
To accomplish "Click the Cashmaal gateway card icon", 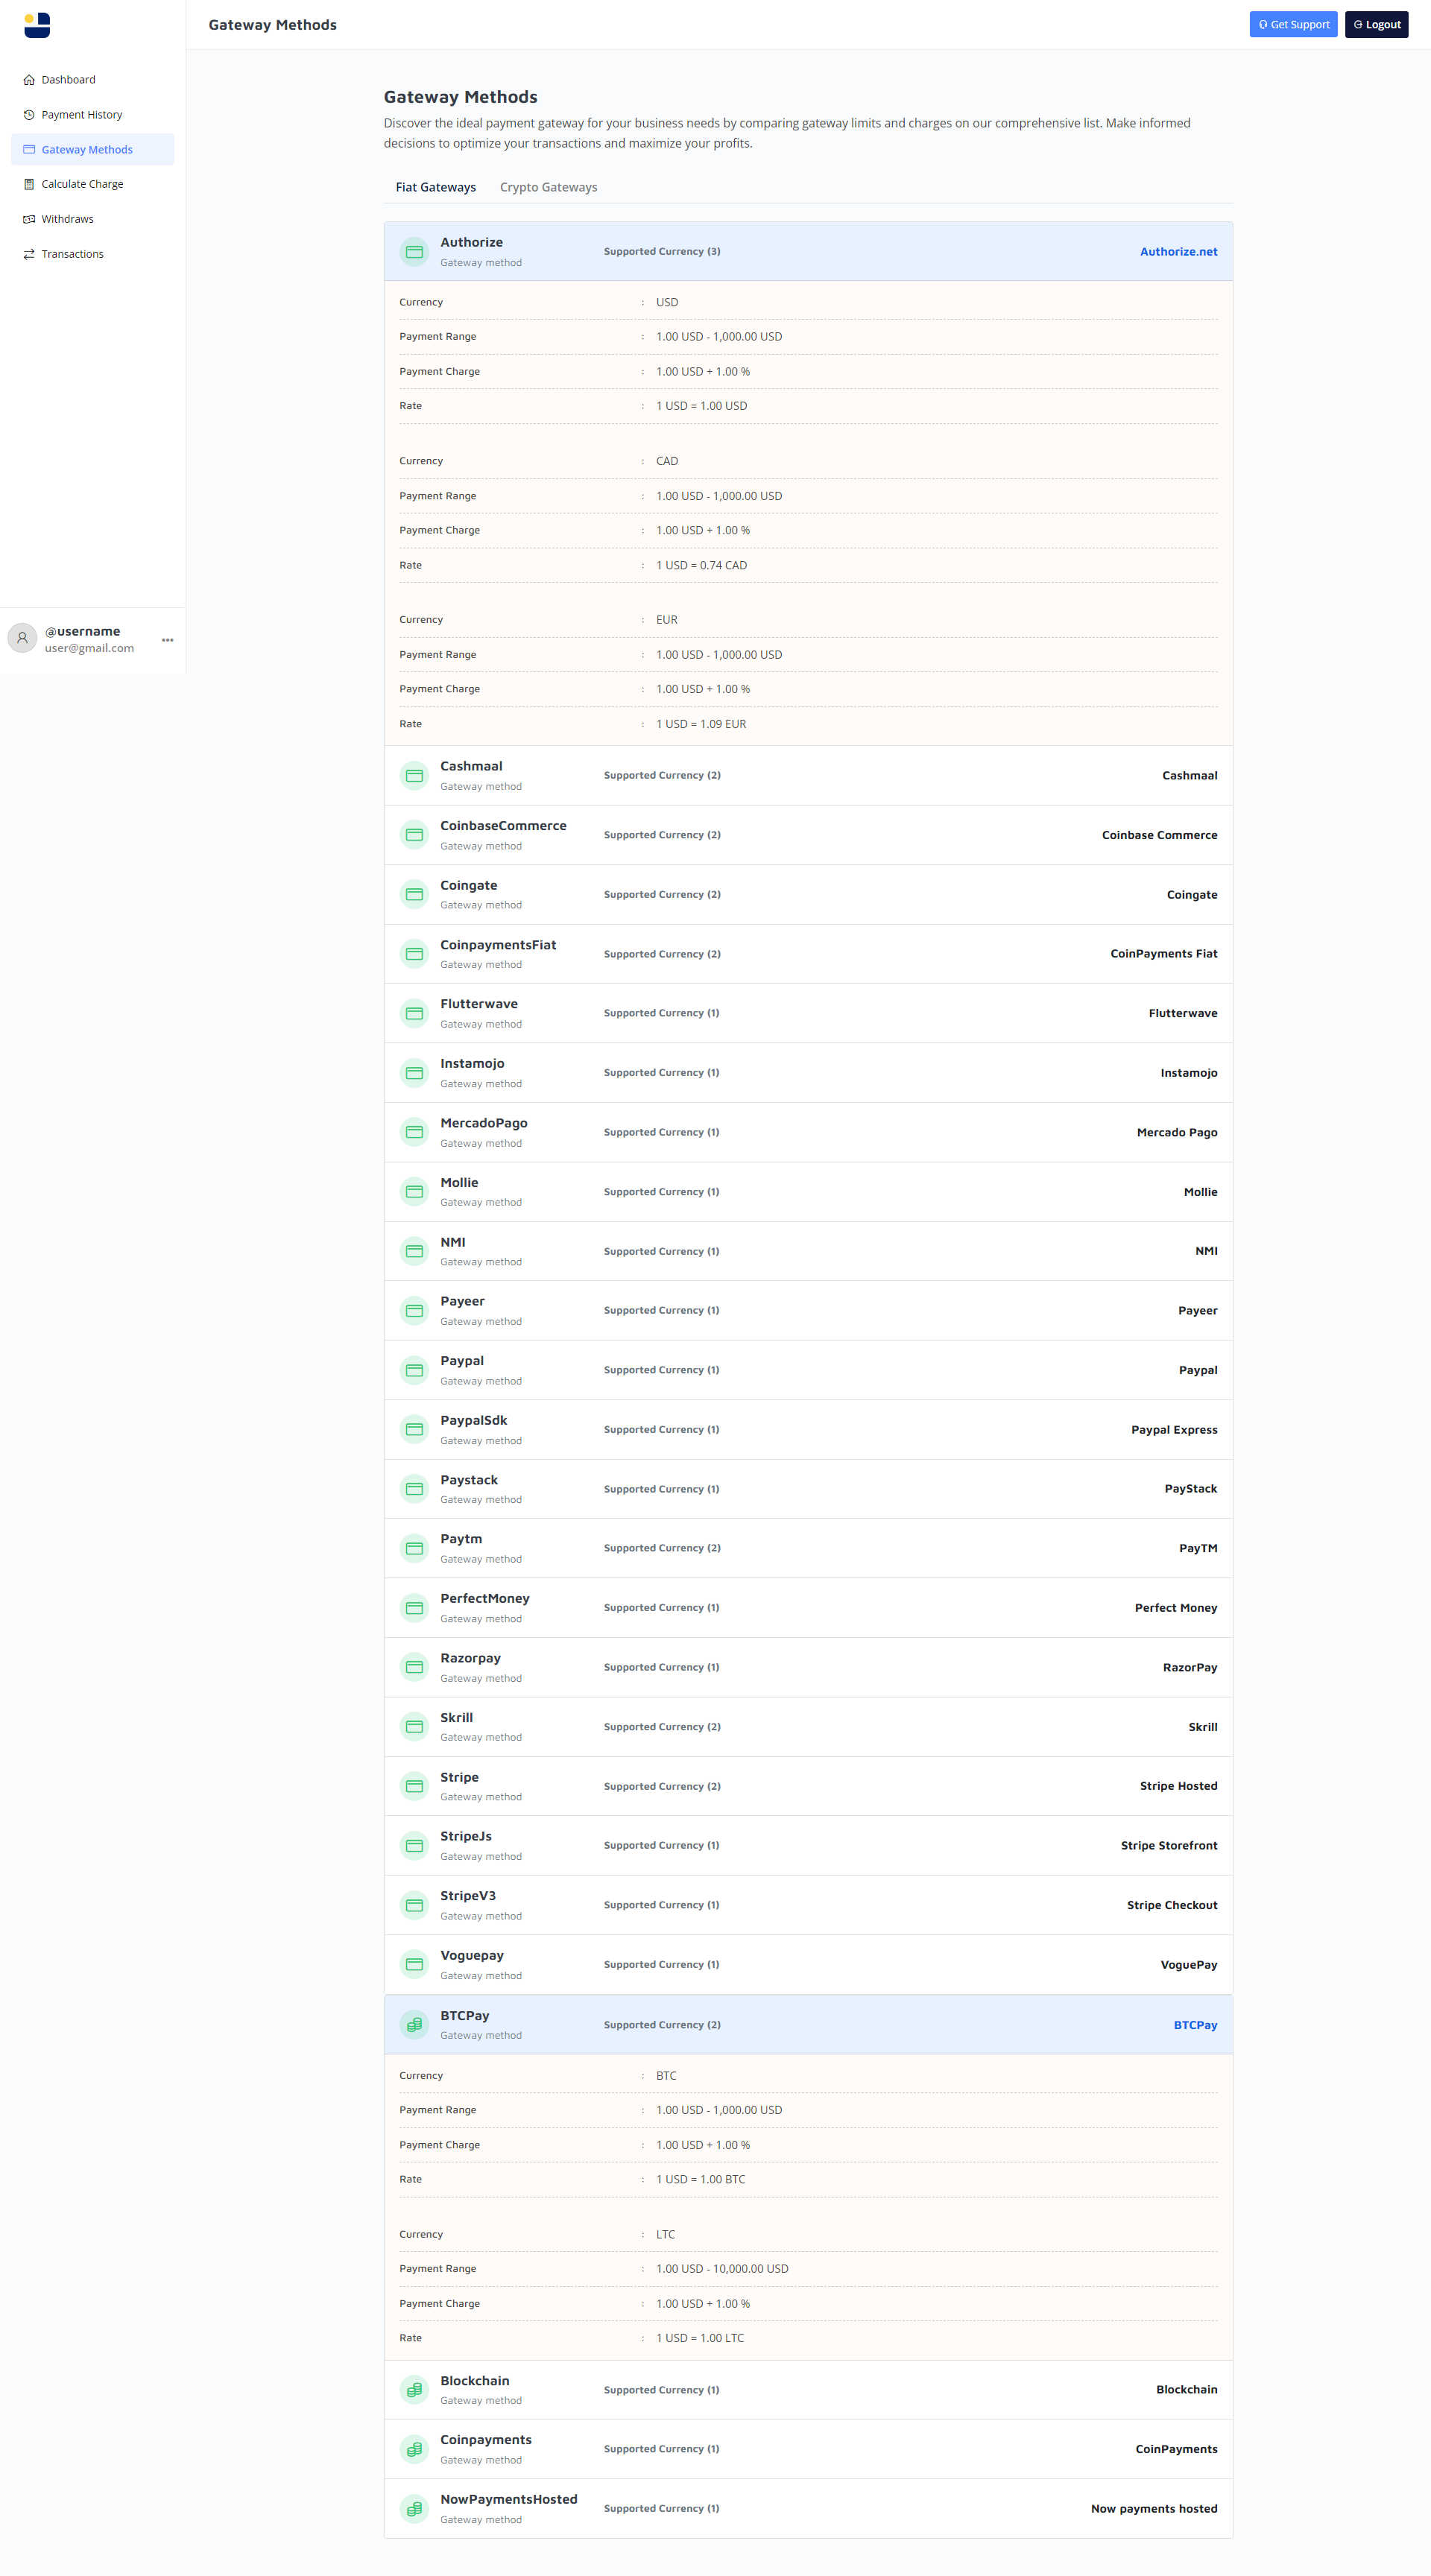I will (414, 776).
